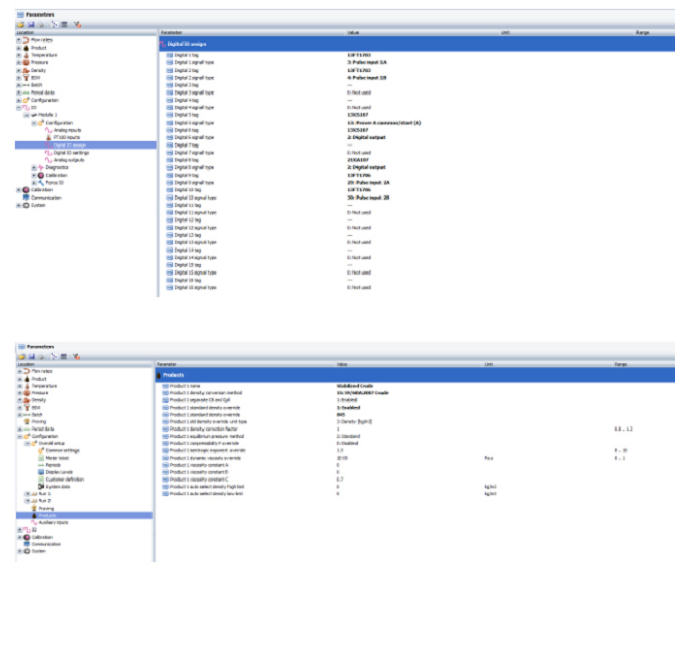
Task: Click Print icon in Products window toolbar
Action: [x=41, y=356]
